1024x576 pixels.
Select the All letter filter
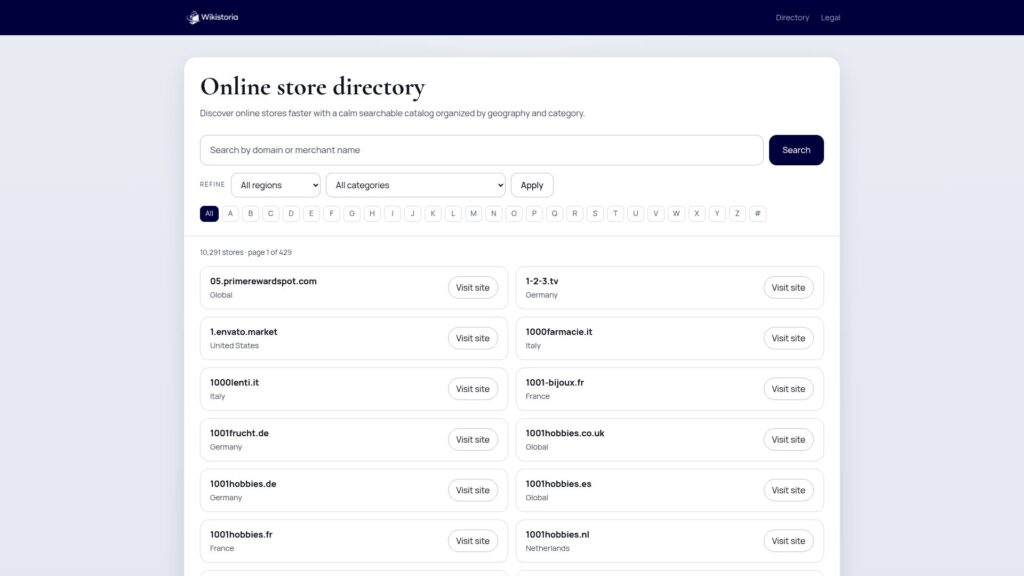[209, 214]
